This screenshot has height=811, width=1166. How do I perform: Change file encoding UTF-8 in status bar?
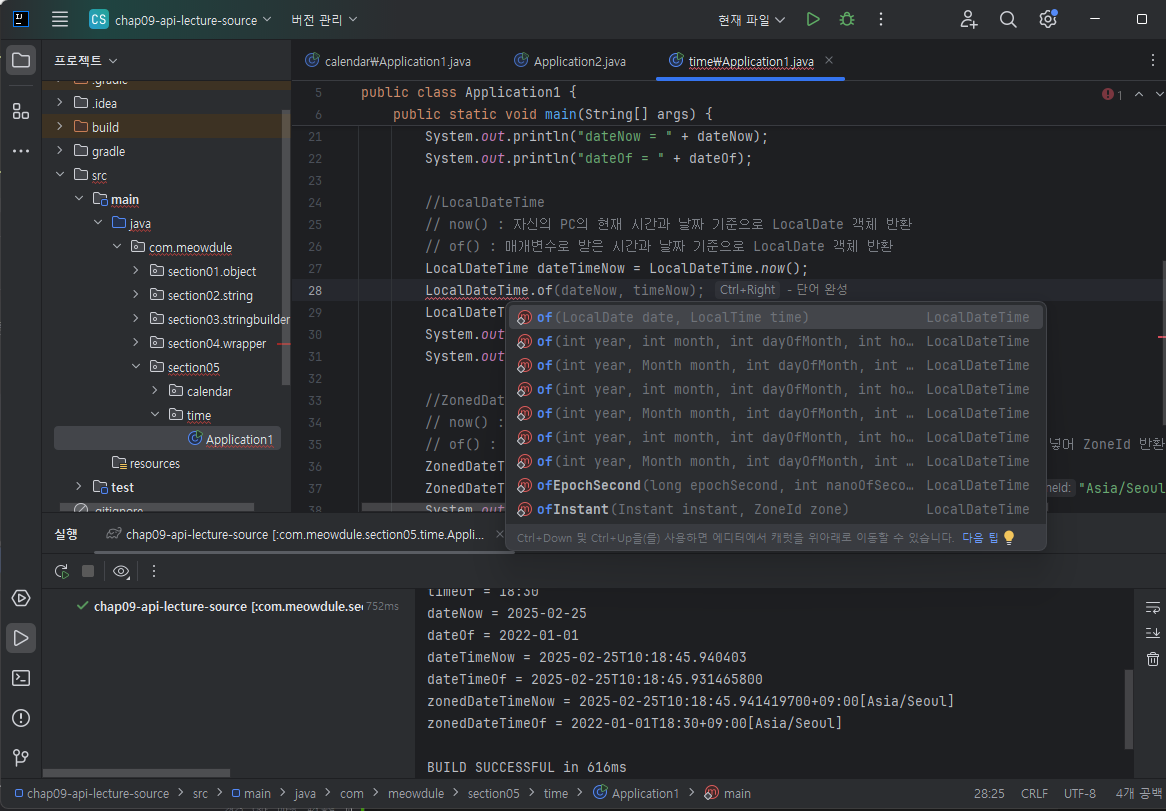[x=1080, y=793]
